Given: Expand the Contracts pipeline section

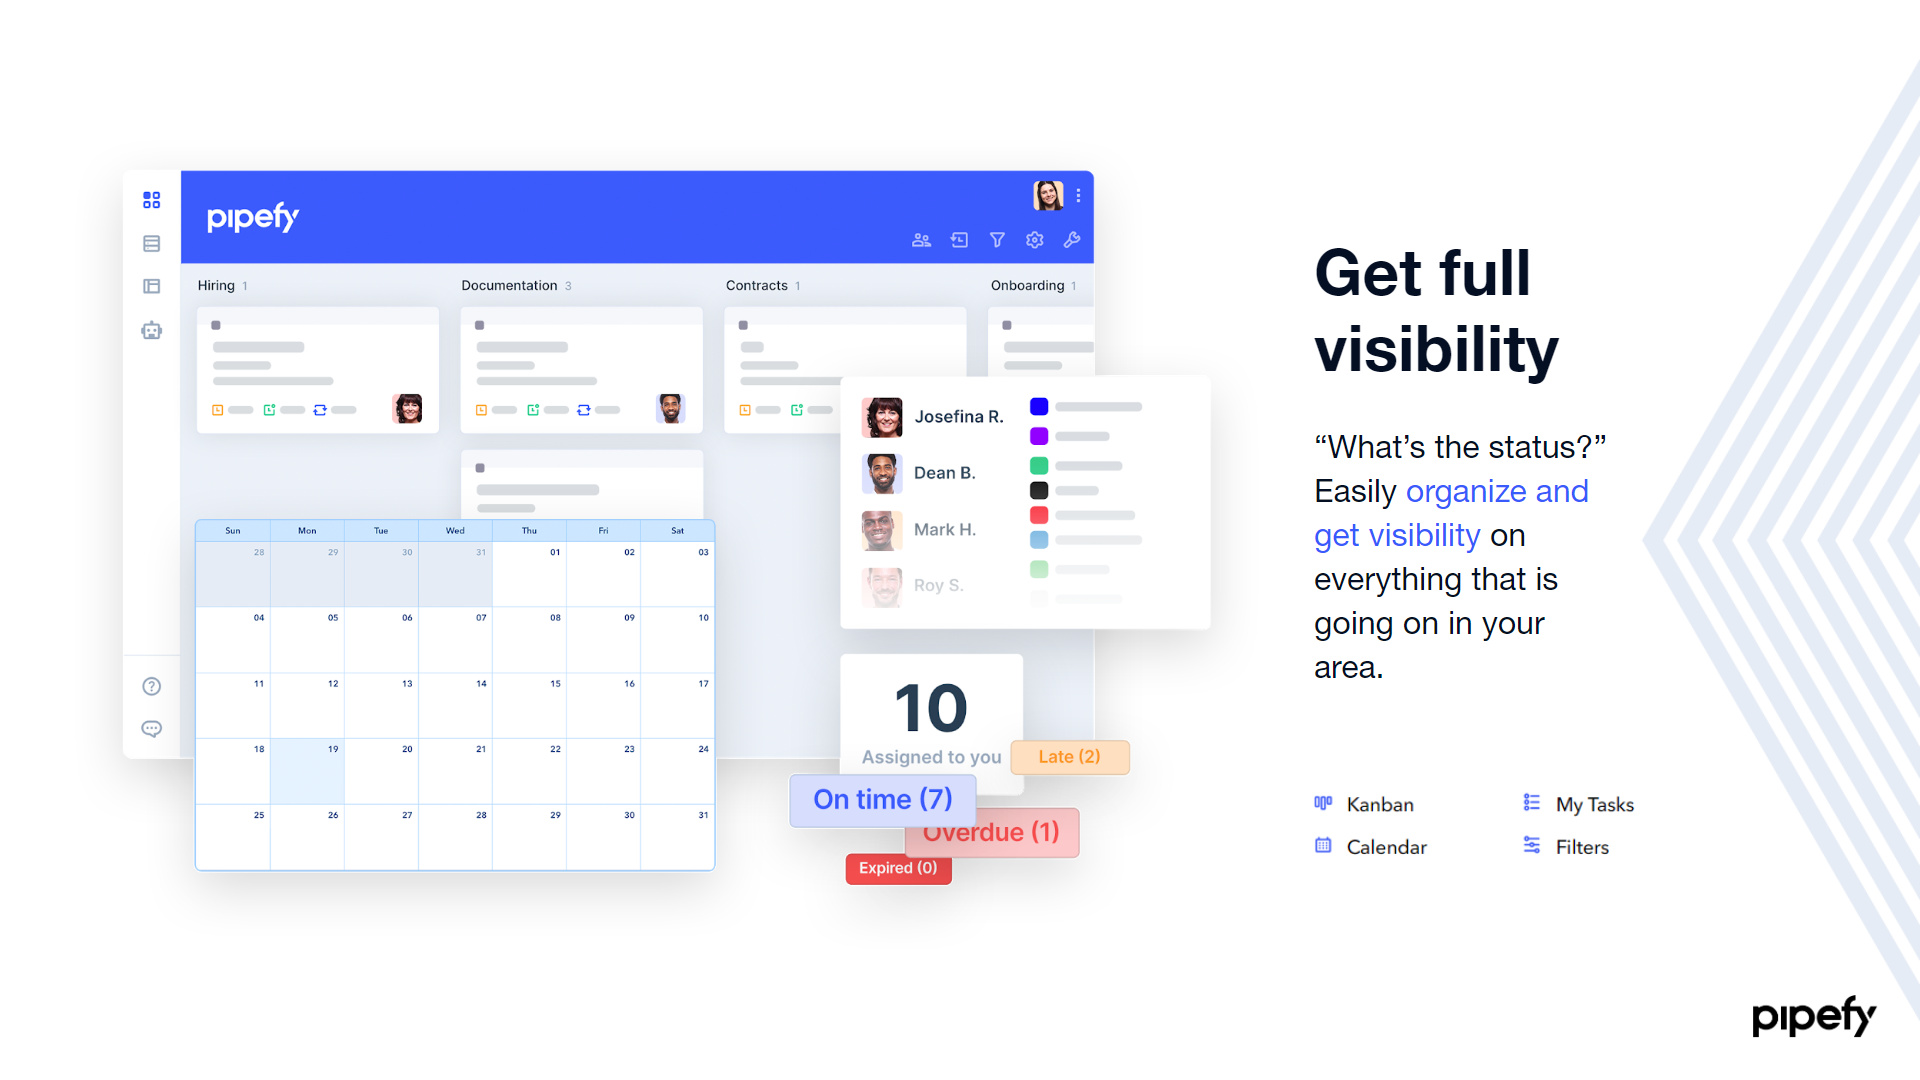Looking at the screenshot, I should 757,285.
